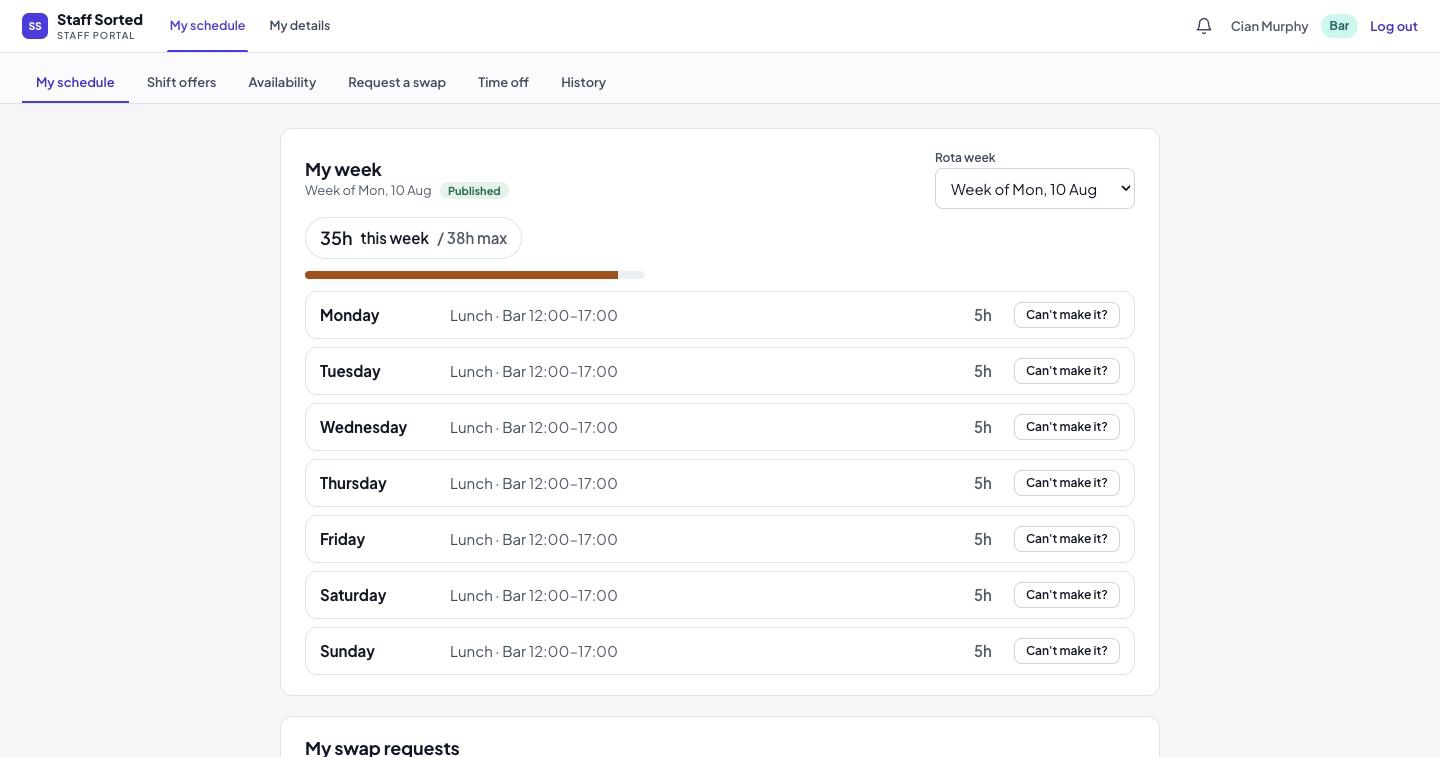Screen dimensions: 1440x757
Task: Select the Monday day label
Action: pyautogui.click(x=349, y=315)
